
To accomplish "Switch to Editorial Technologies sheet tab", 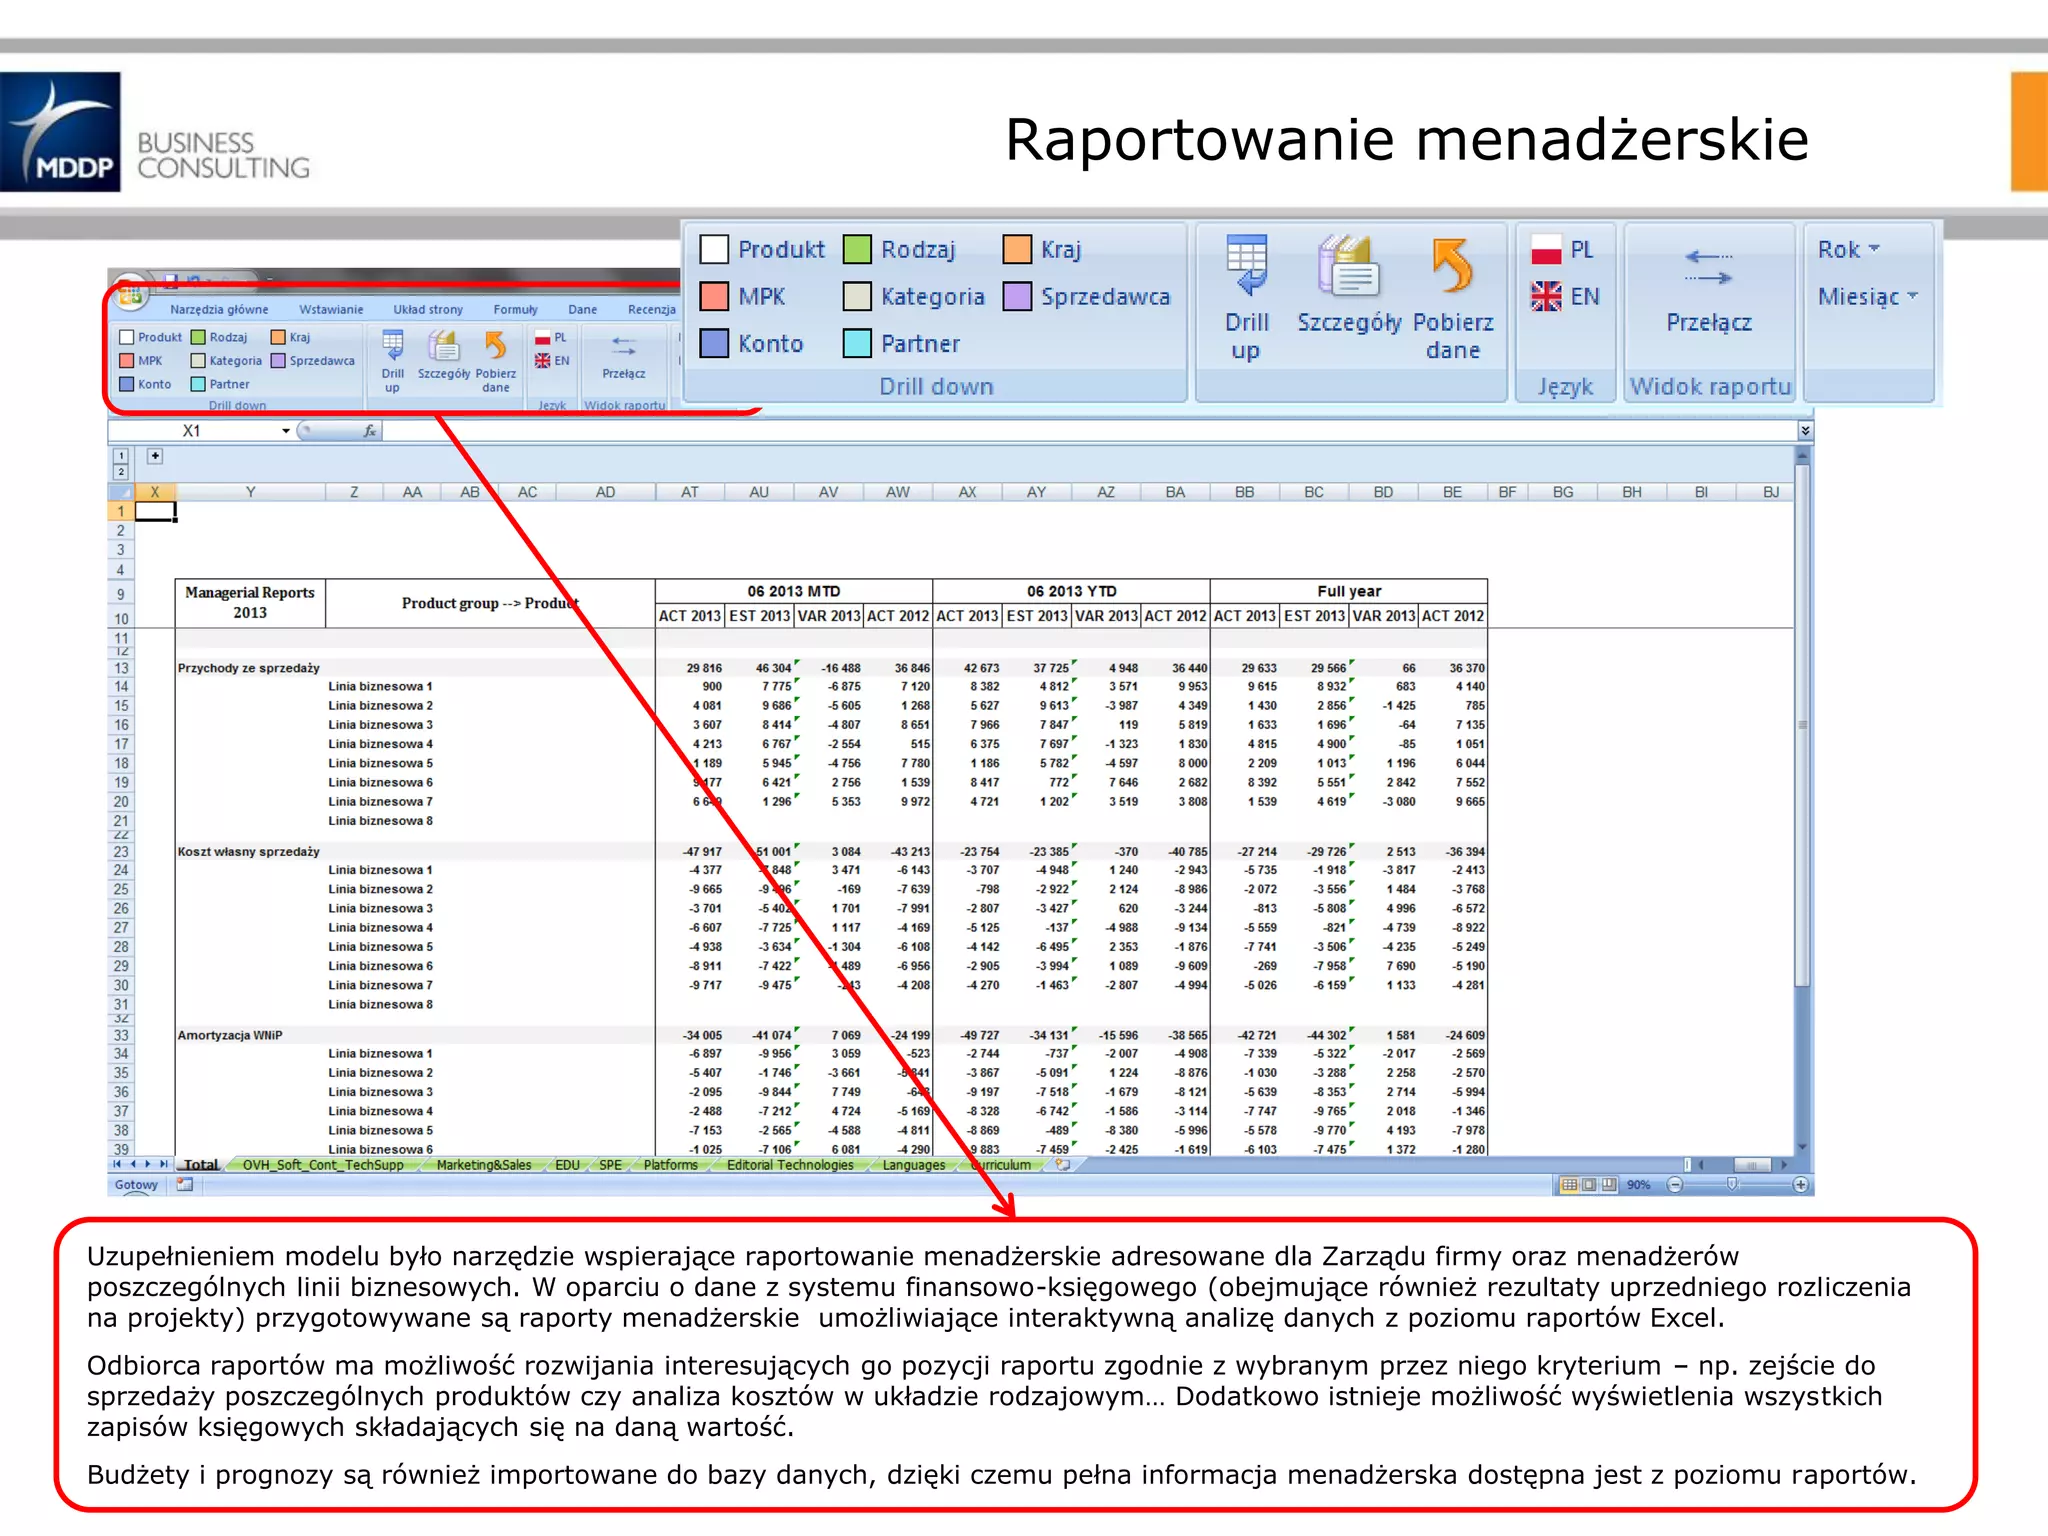I will tap(790, 1164).
